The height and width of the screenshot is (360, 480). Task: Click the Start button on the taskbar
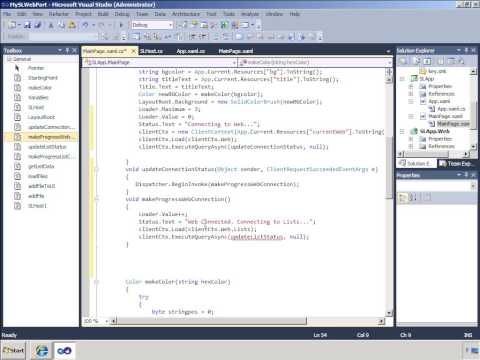pos(13,351)
